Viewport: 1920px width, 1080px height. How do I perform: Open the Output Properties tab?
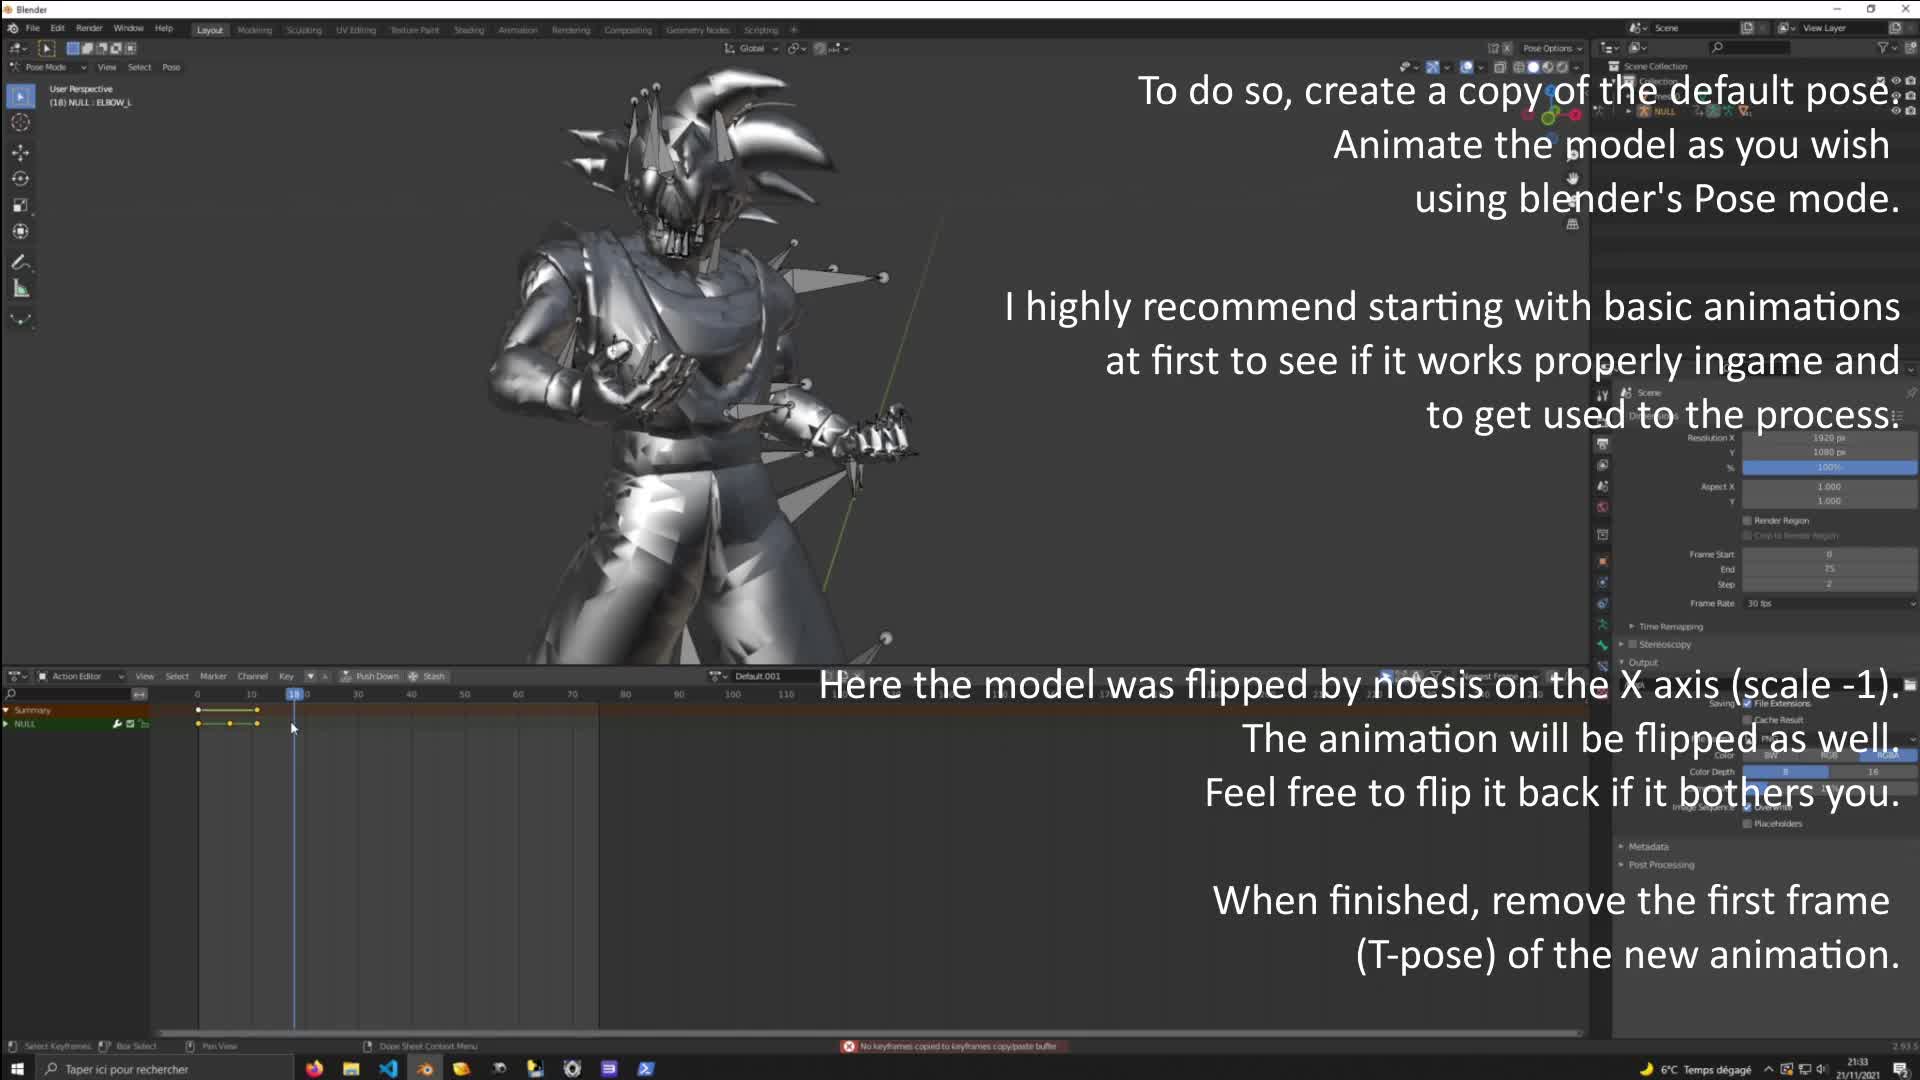point(1603,444)
